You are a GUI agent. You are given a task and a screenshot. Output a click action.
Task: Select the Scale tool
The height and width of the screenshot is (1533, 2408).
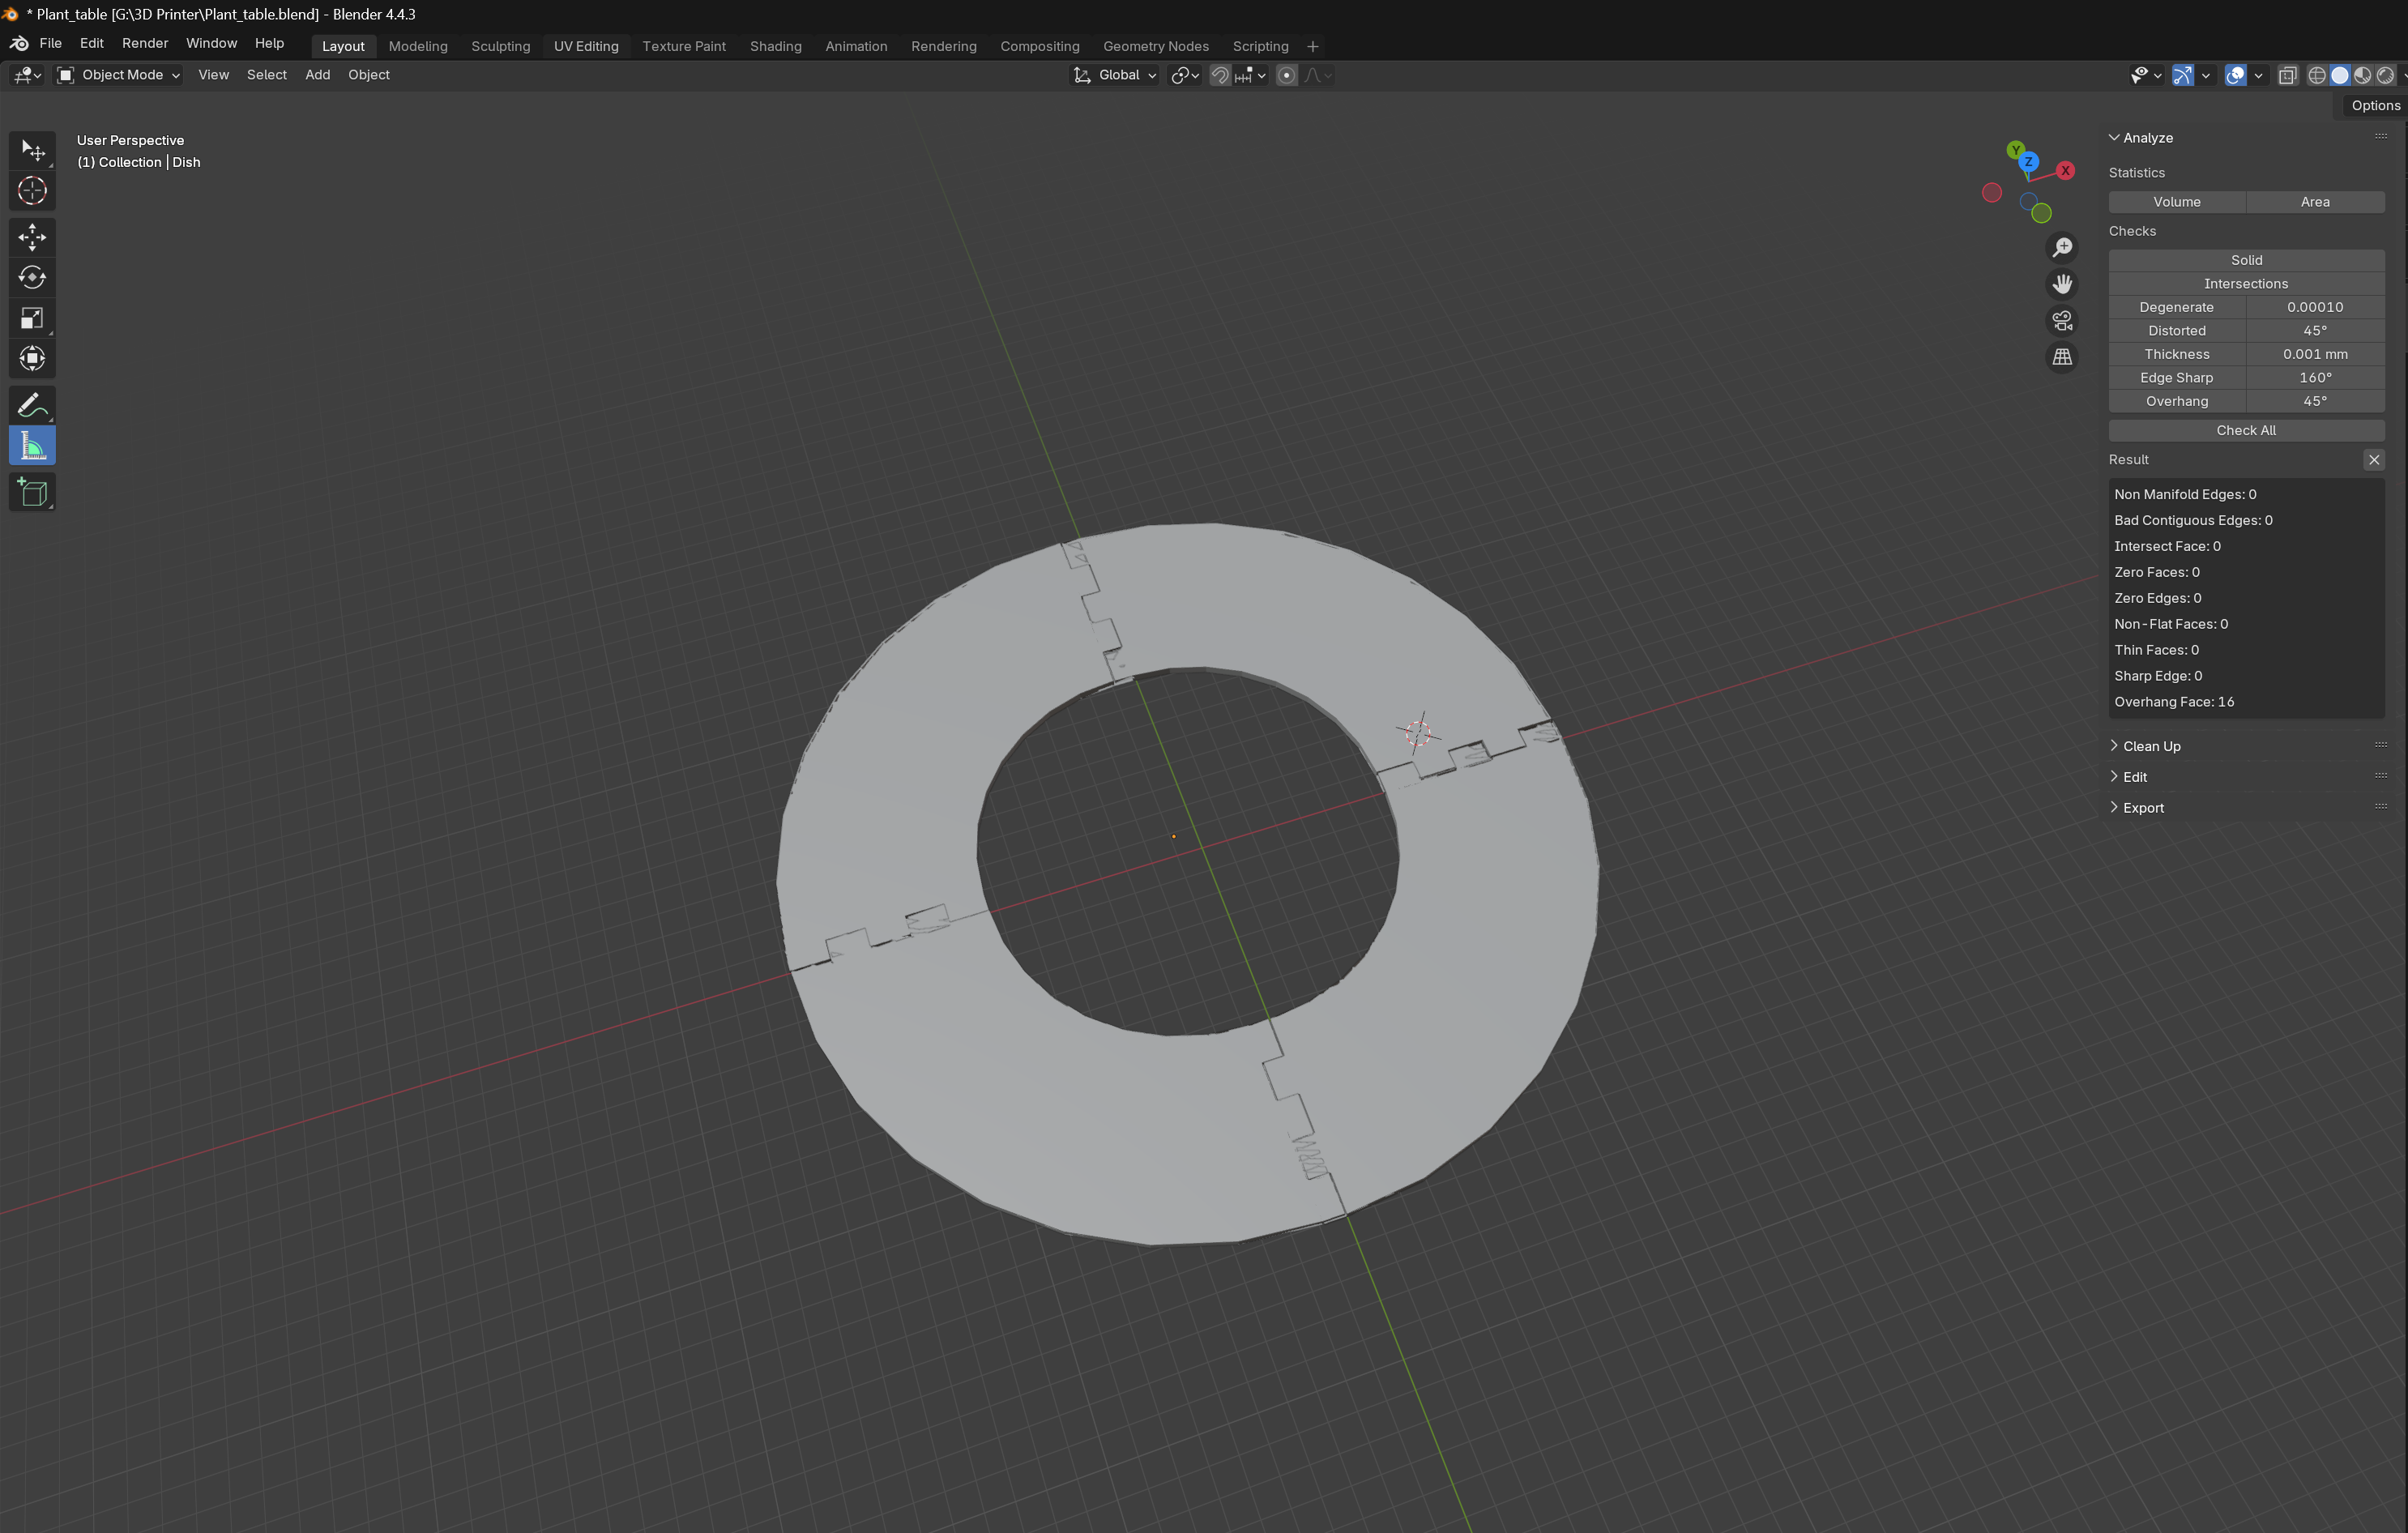[32, 318]
